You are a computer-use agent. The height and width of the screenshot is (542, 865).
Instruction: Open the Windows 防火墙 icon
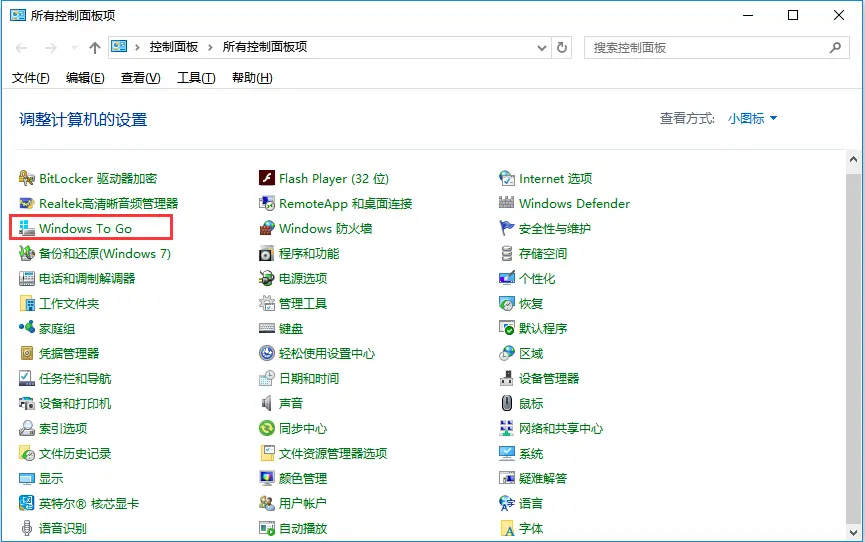[x=267, y=229]
